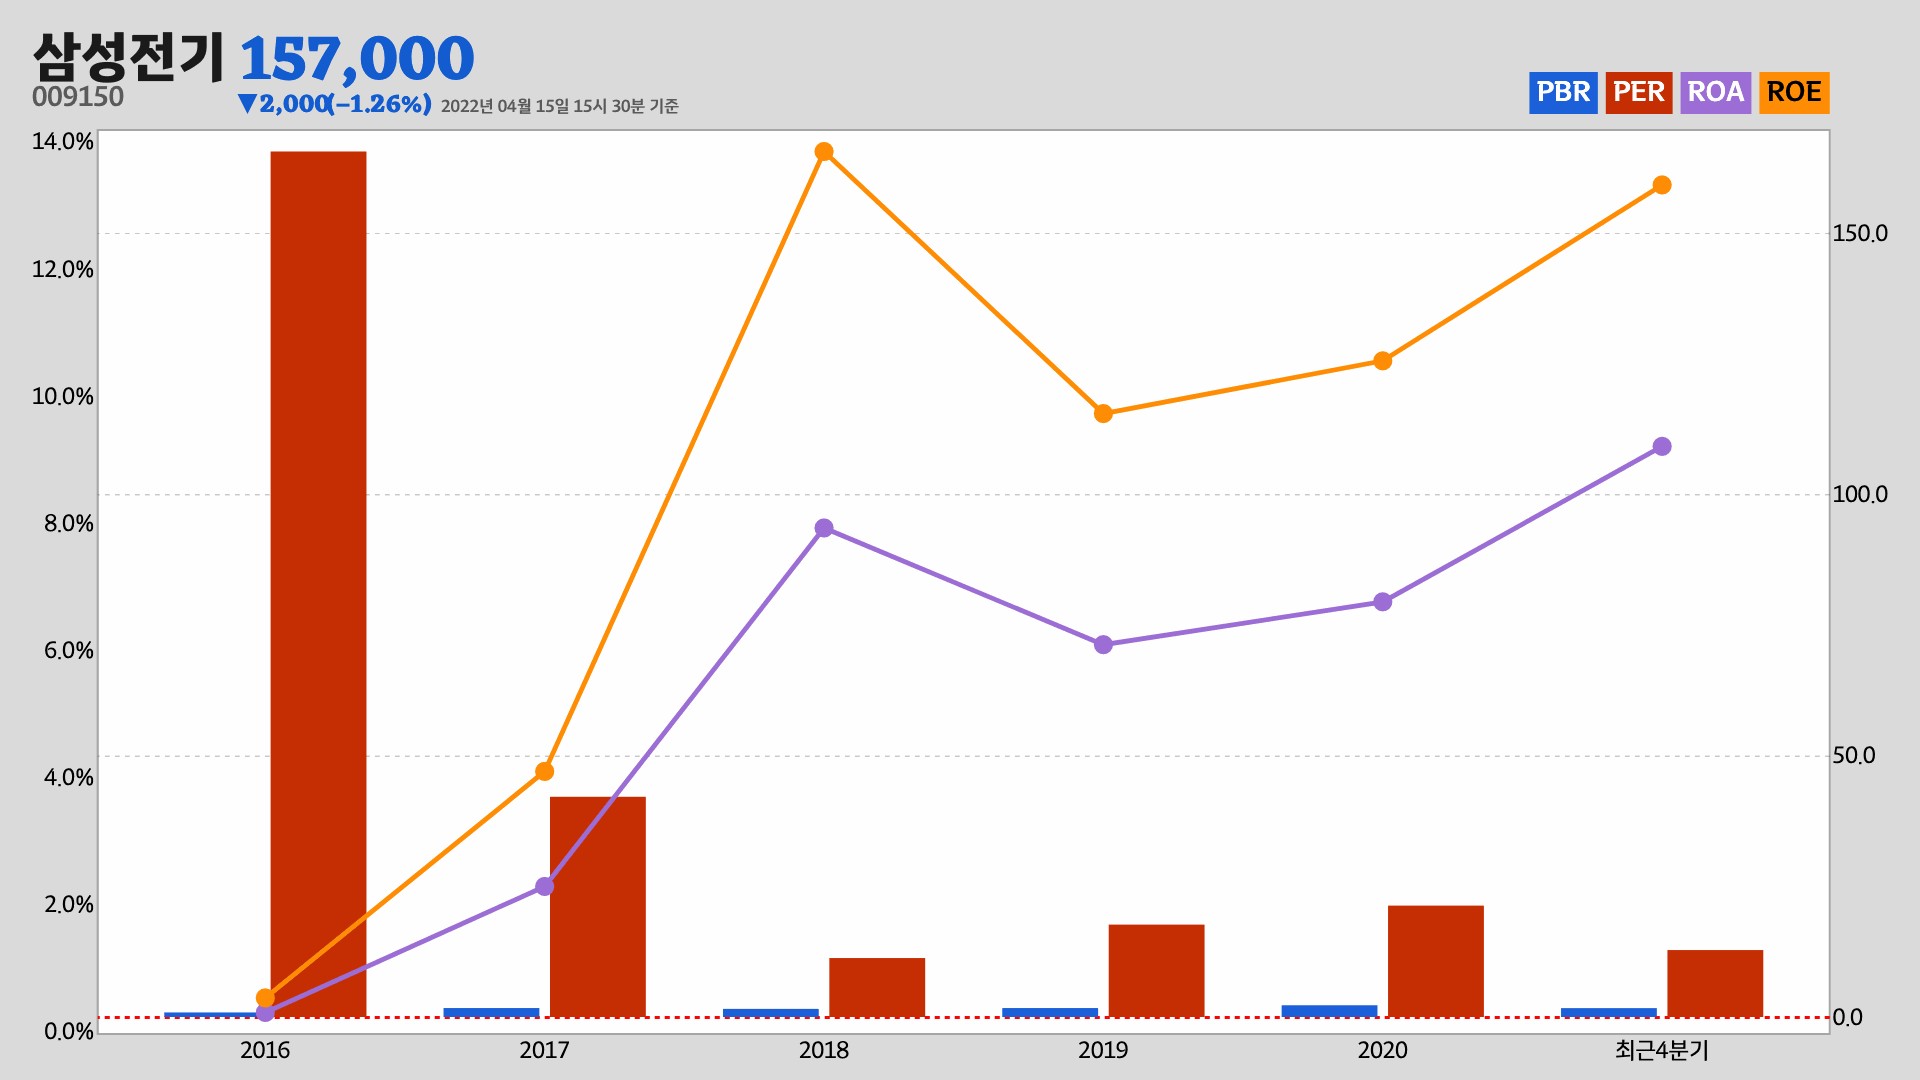Click the 0.0 right axis label
Screen dimensions: 1920x1080
(1848, 1018)
